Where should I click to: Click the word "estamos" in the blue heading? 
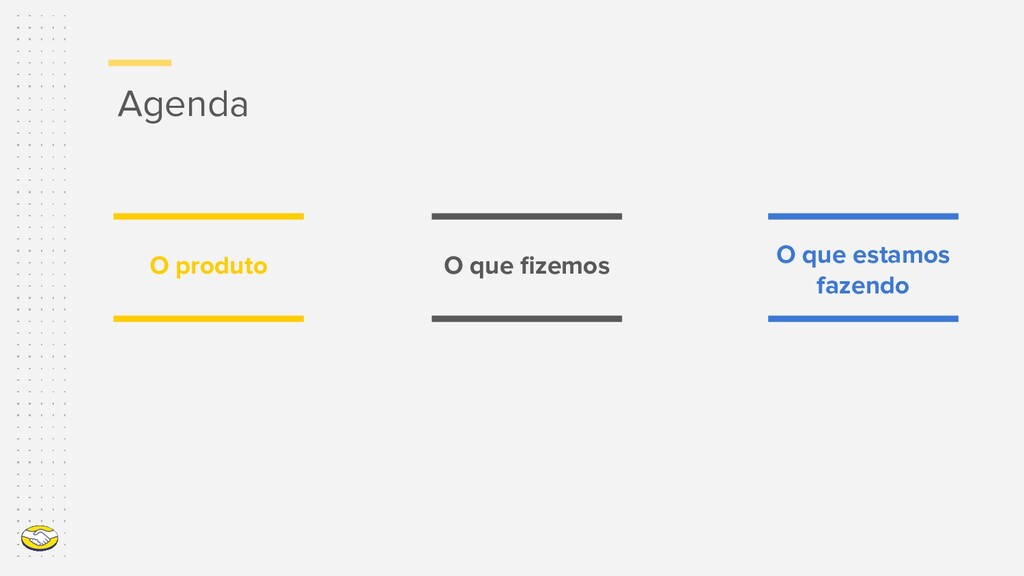coord(901,255)
